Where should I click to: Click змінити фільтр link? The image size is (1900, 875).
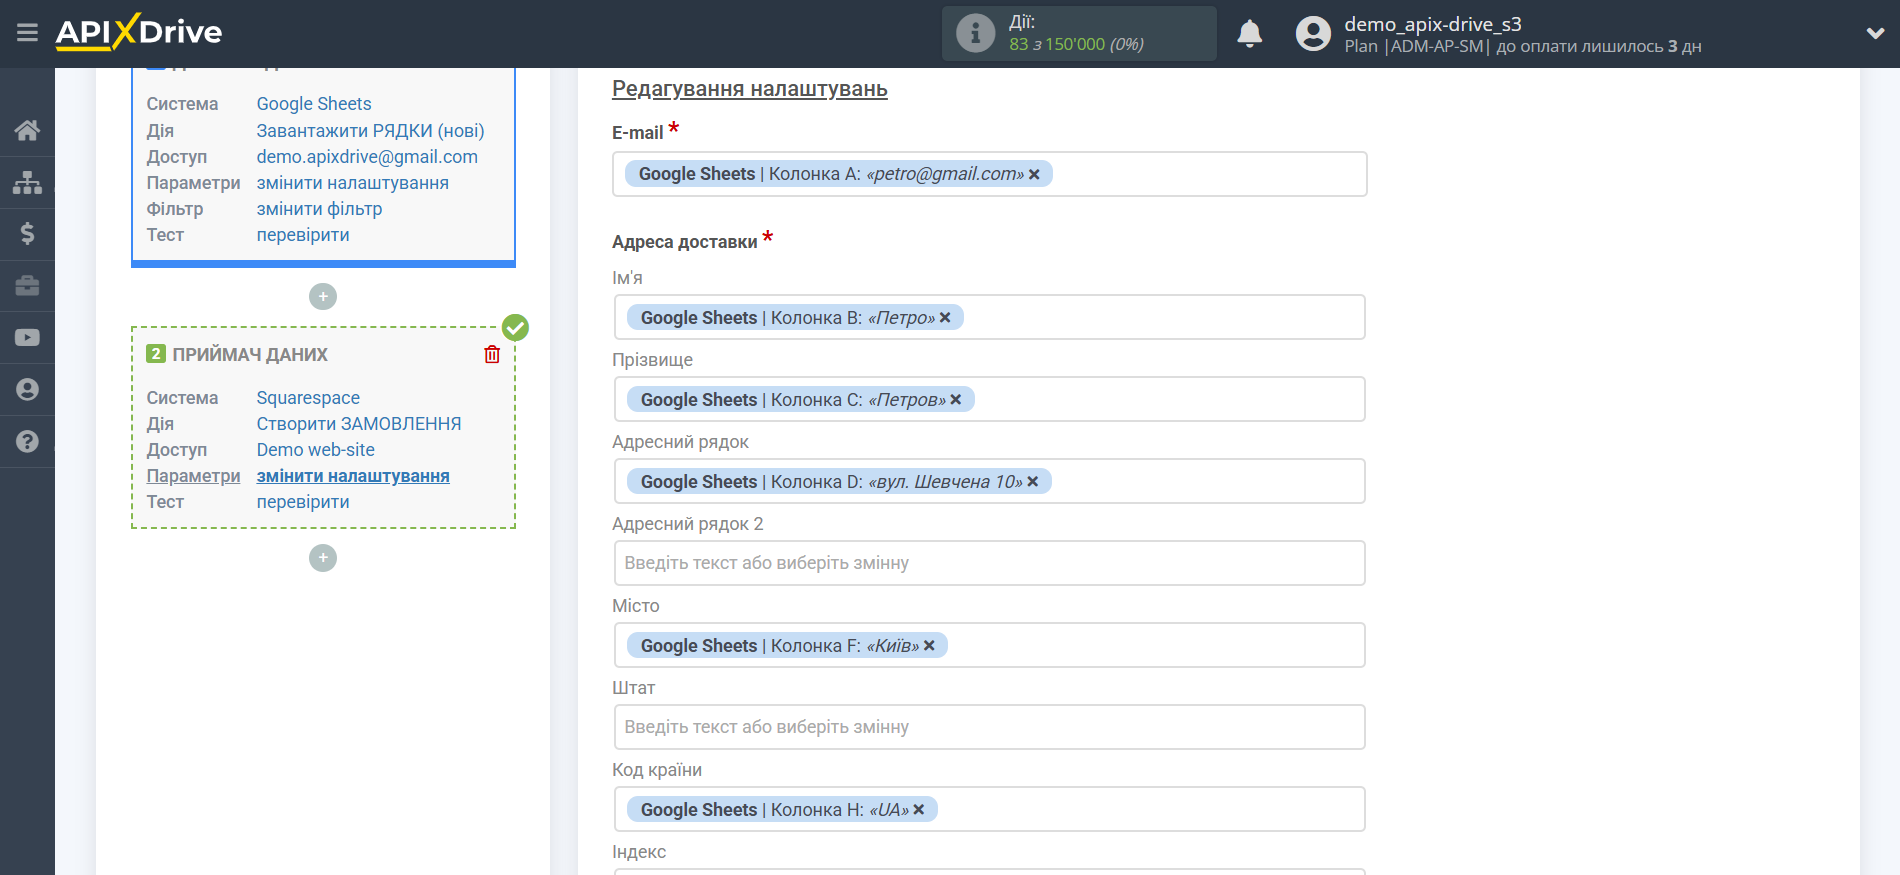pos(320,209)
